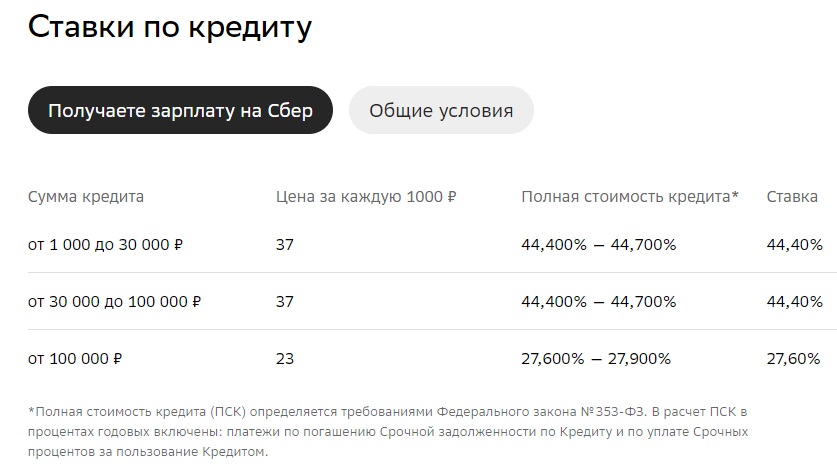Click the ПСК footnote text
837x464 pixels.
388,431
